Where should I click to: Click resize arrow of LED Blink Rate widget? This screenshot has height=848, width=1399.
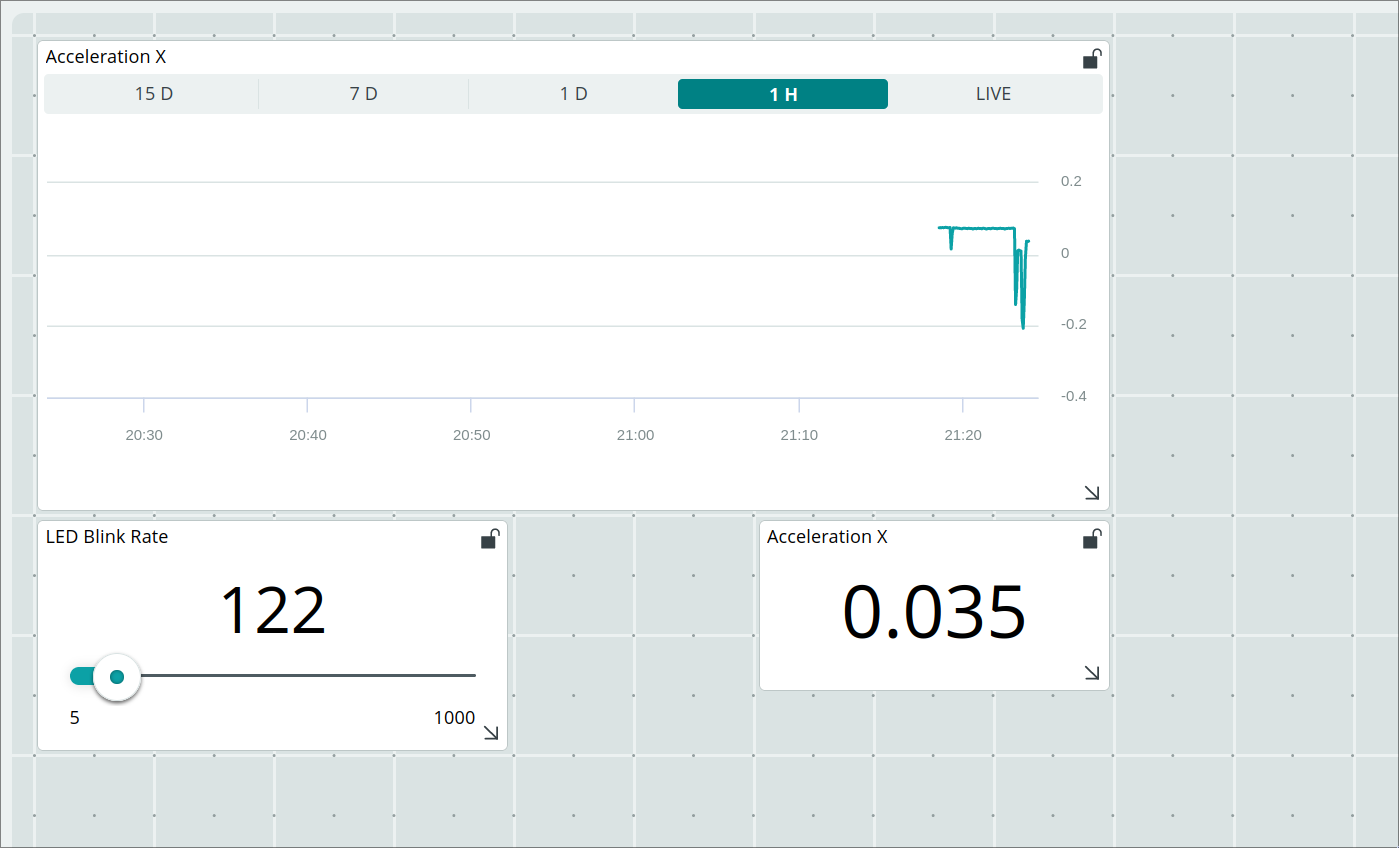point(491,732)
